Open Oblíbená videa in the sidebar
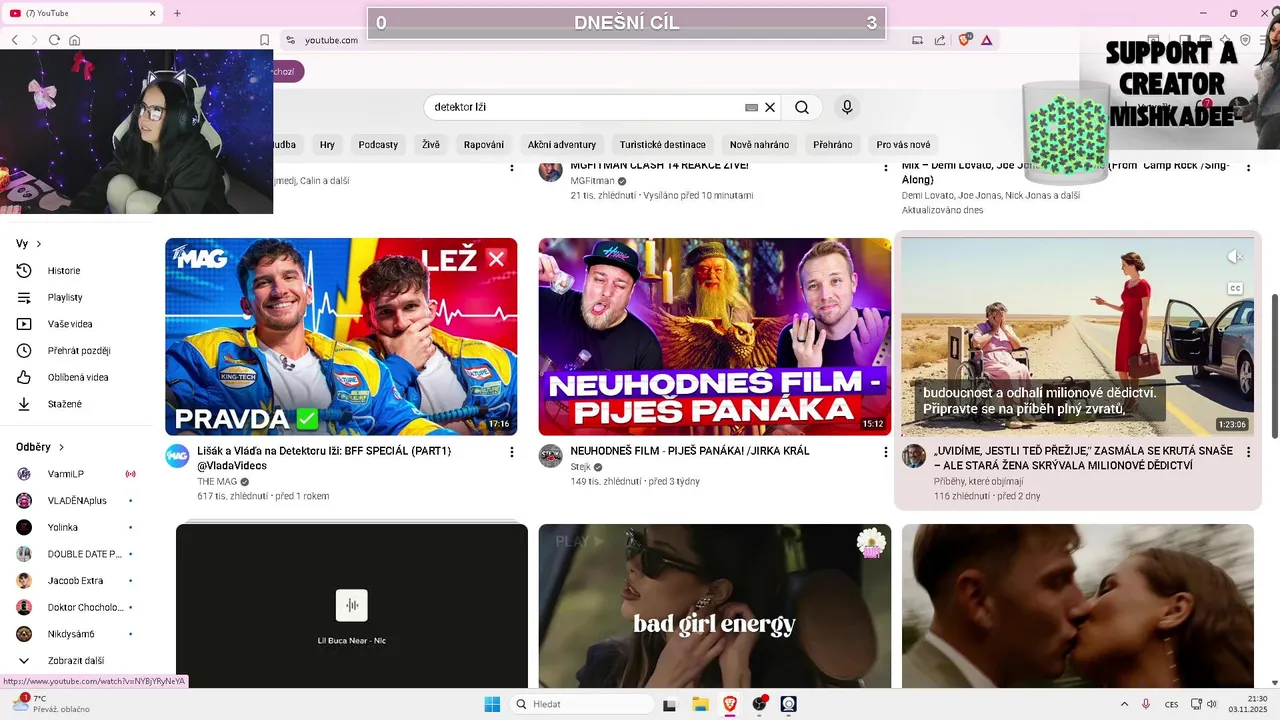The width and height of the screenshot is (1280, 720). tap(77, 377)
